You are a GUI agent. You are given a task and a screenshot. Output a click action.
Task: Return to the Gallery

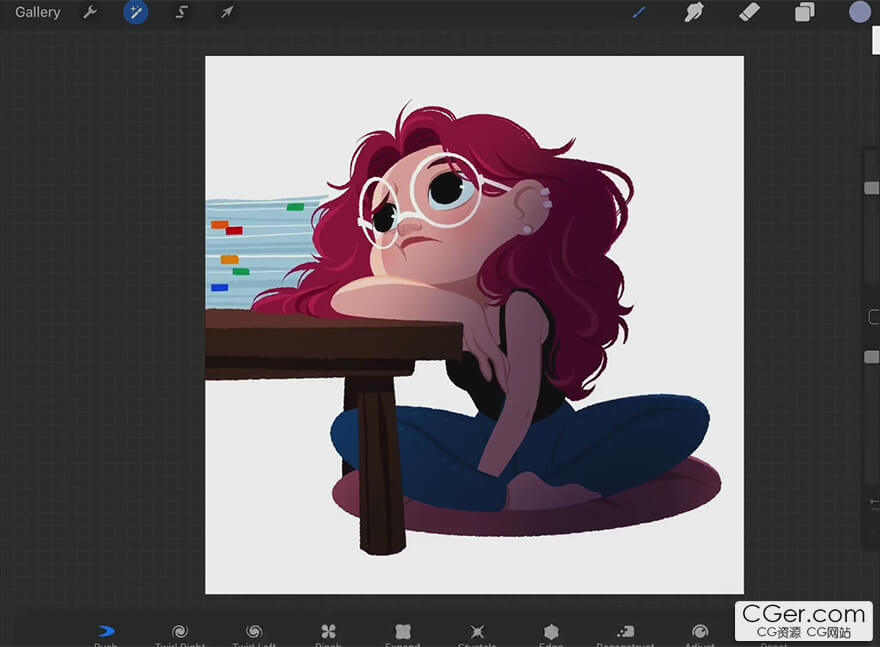38,12
